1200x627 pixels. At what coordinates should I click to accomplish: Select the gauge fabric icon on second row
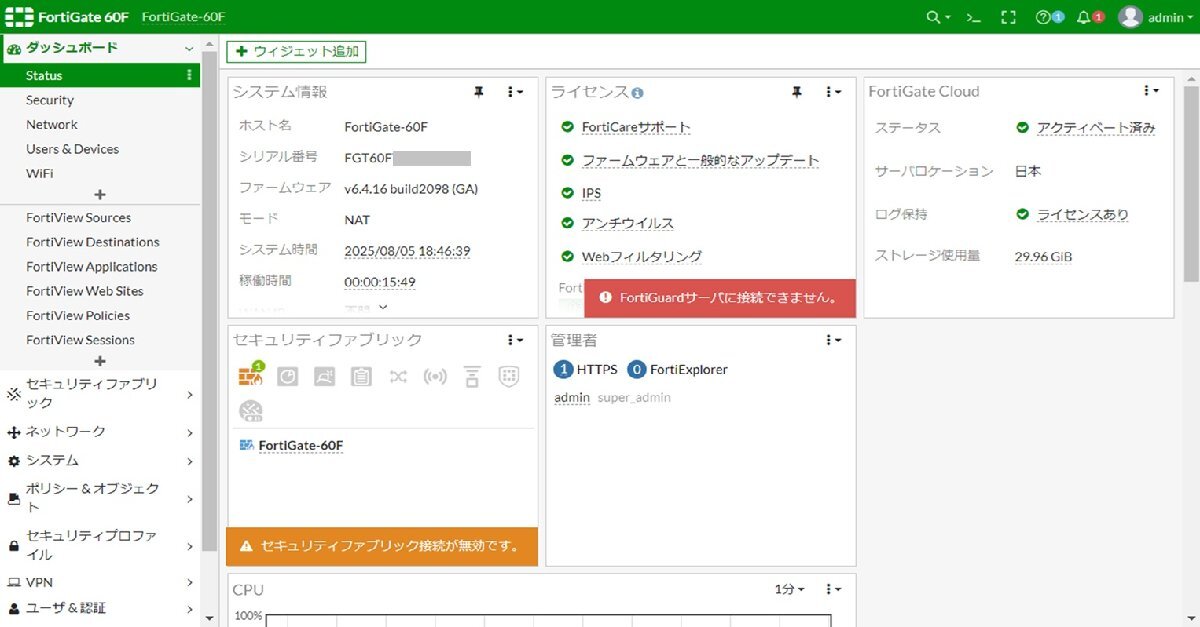tap(250, 410)
